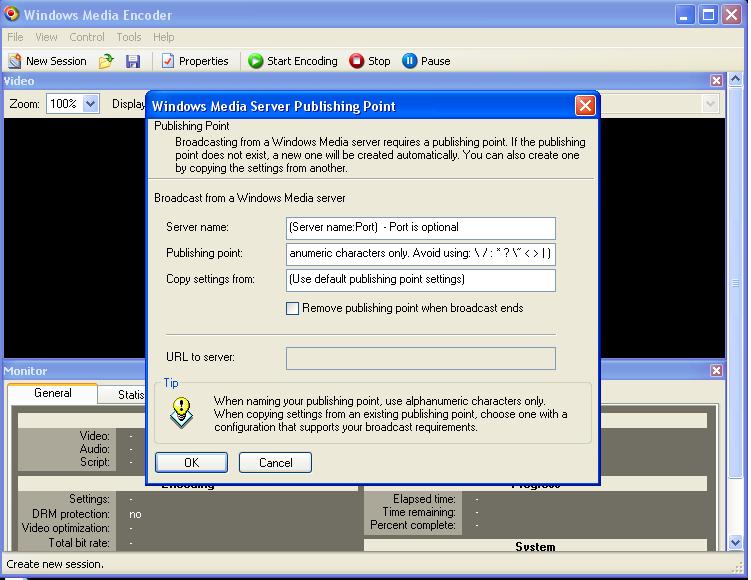Maximize the Windows Media Encoder window
The image size is (751, 580).
[708, 14]
